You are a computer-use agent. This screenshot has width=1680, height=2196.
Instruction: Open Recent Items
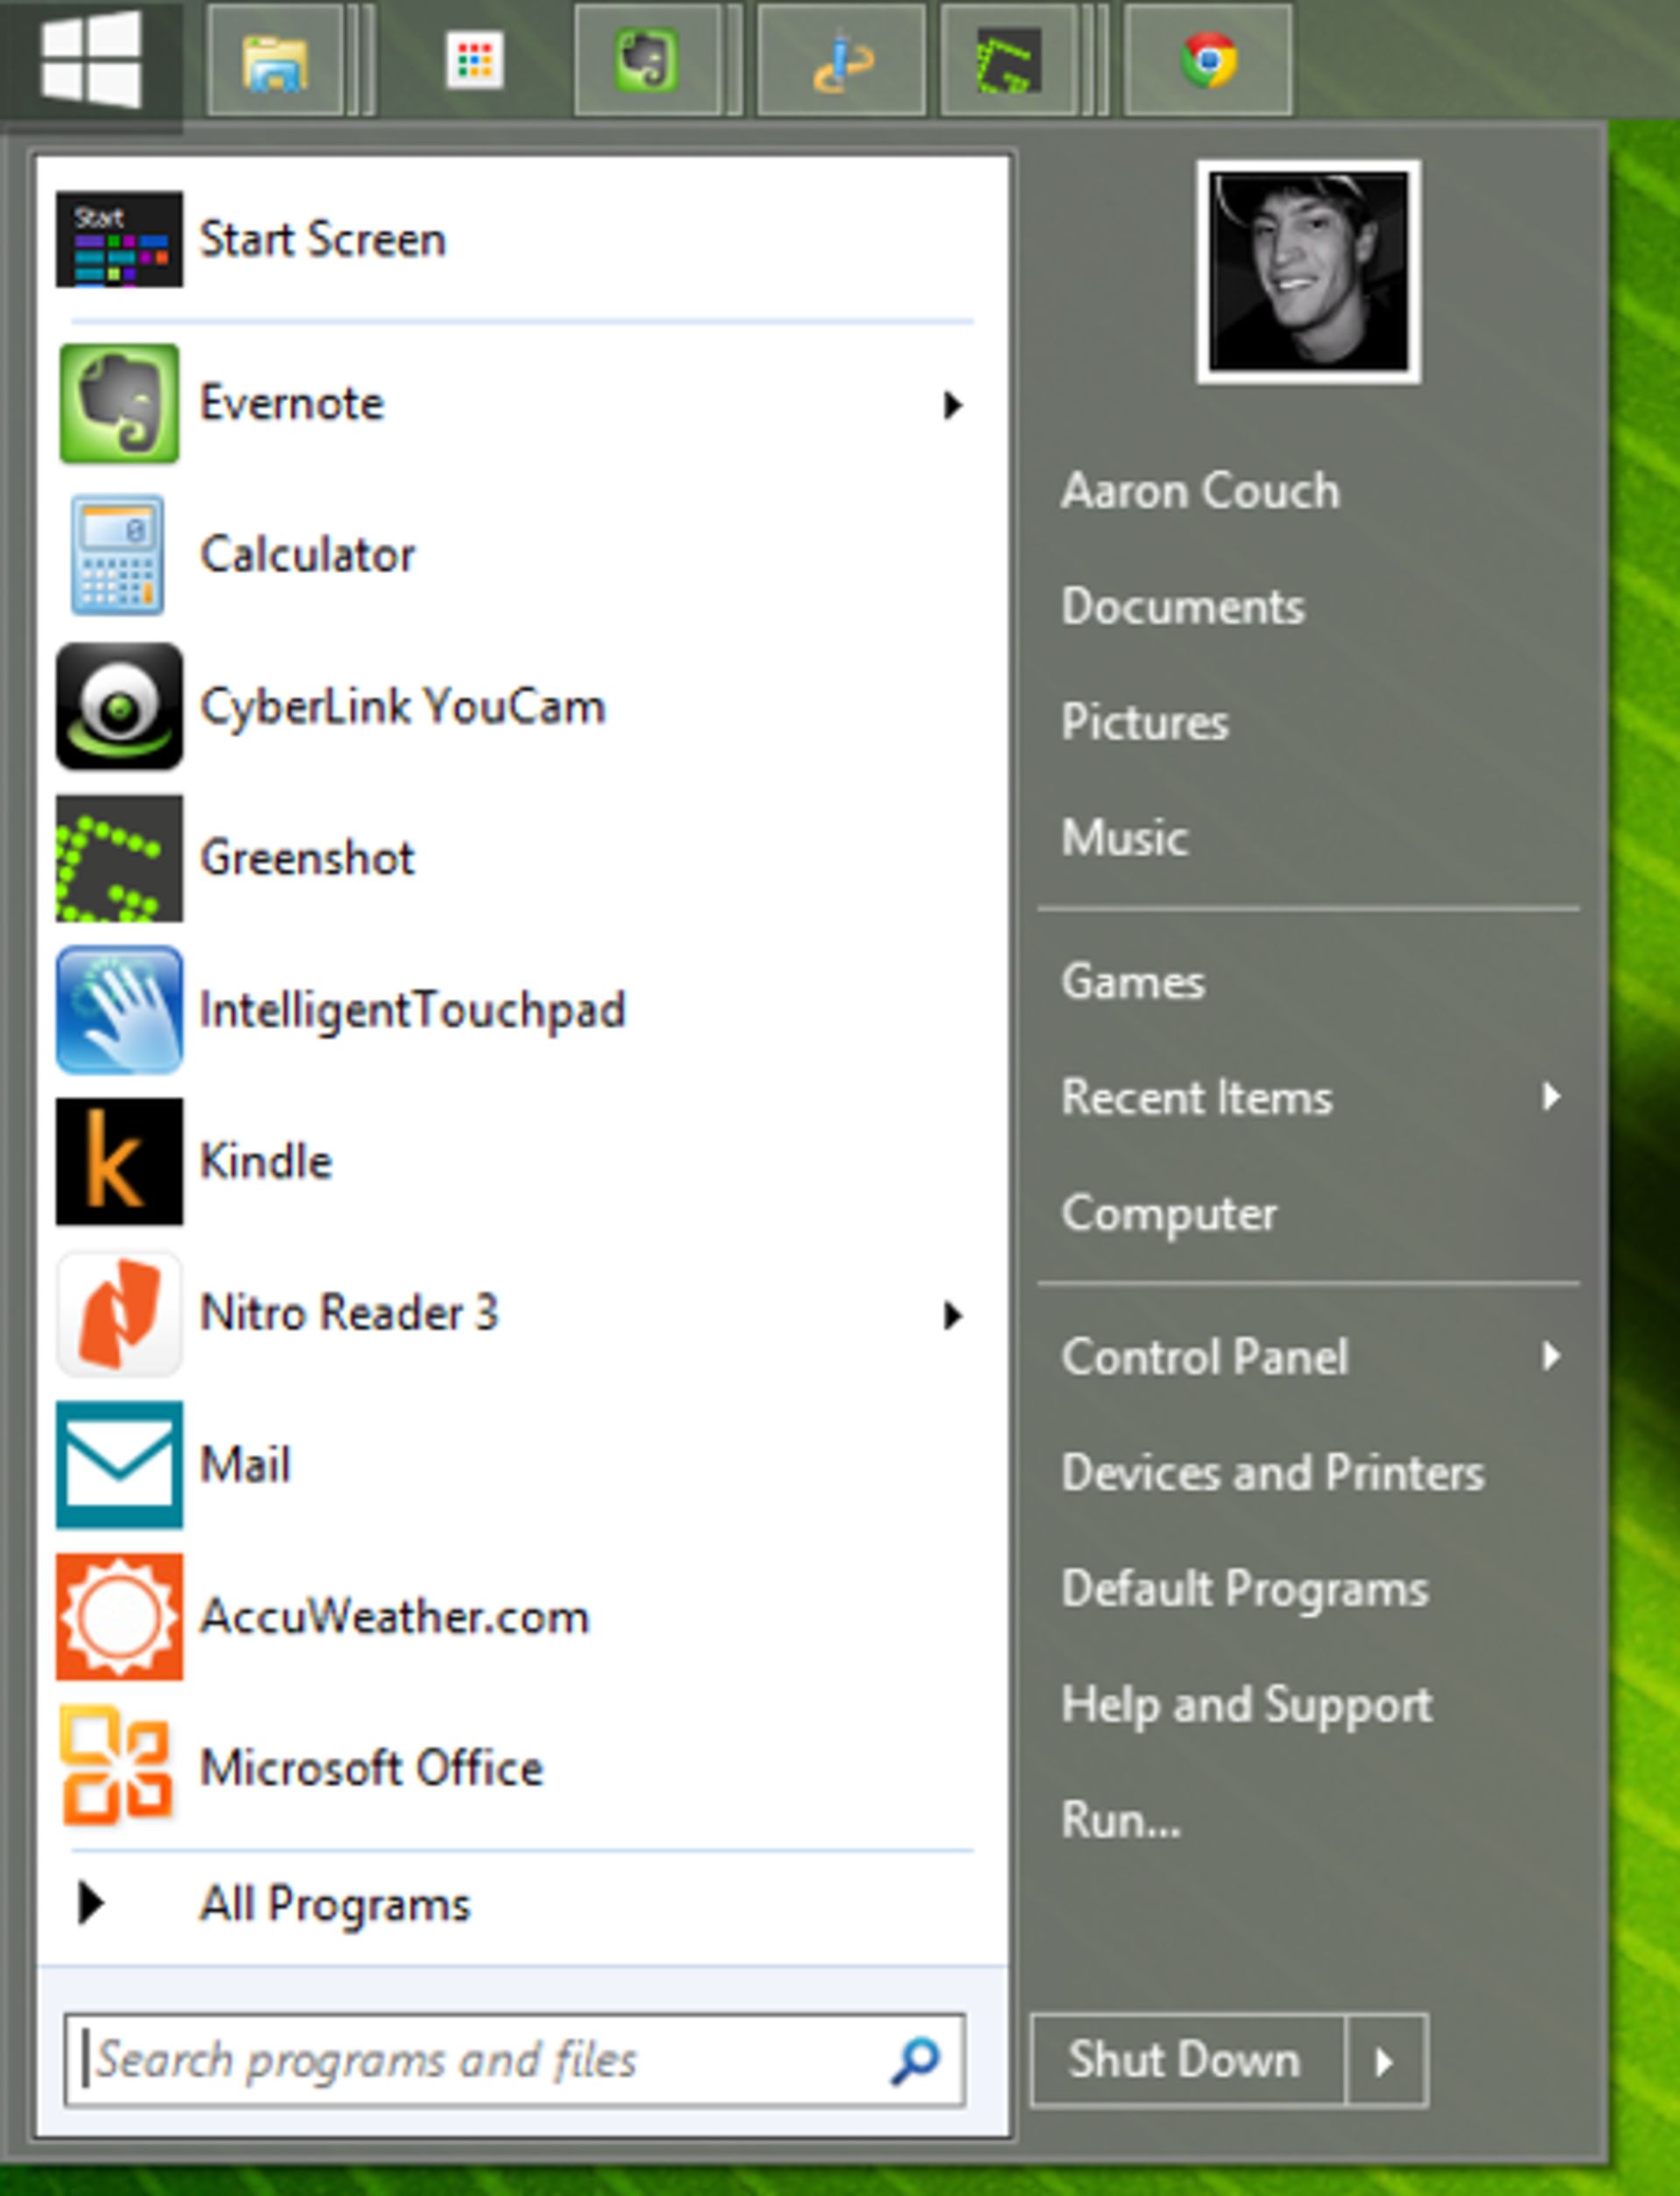pyautogui.click(x=1197, y=1097)
